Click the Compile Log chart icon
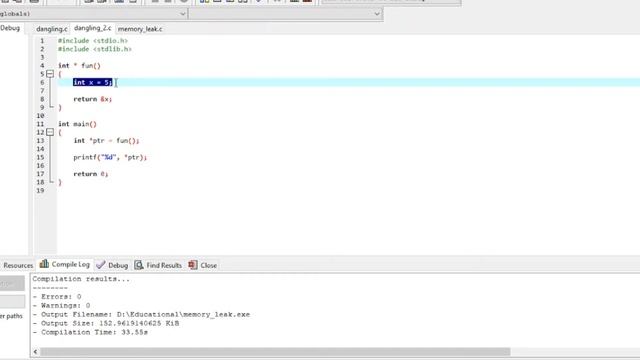 point(44,264)
